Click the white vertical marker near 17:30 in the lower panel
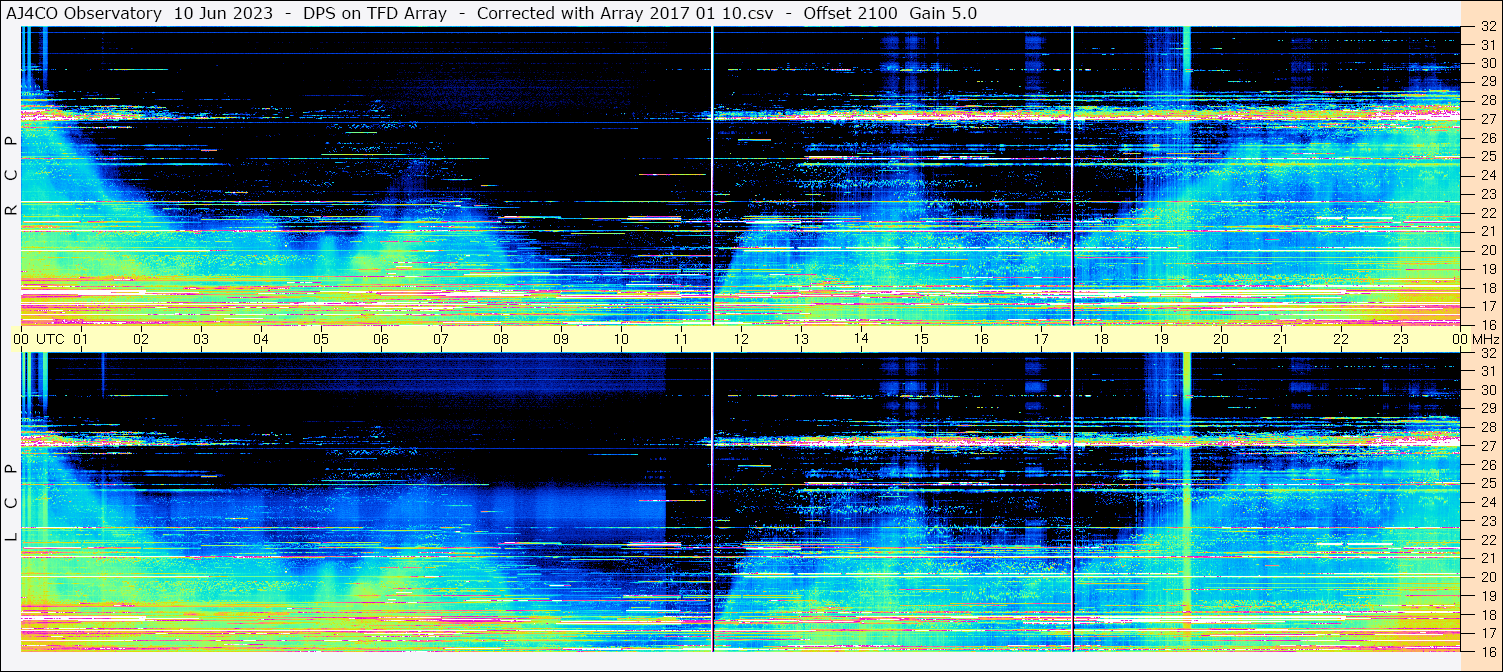 point(1072,500)
